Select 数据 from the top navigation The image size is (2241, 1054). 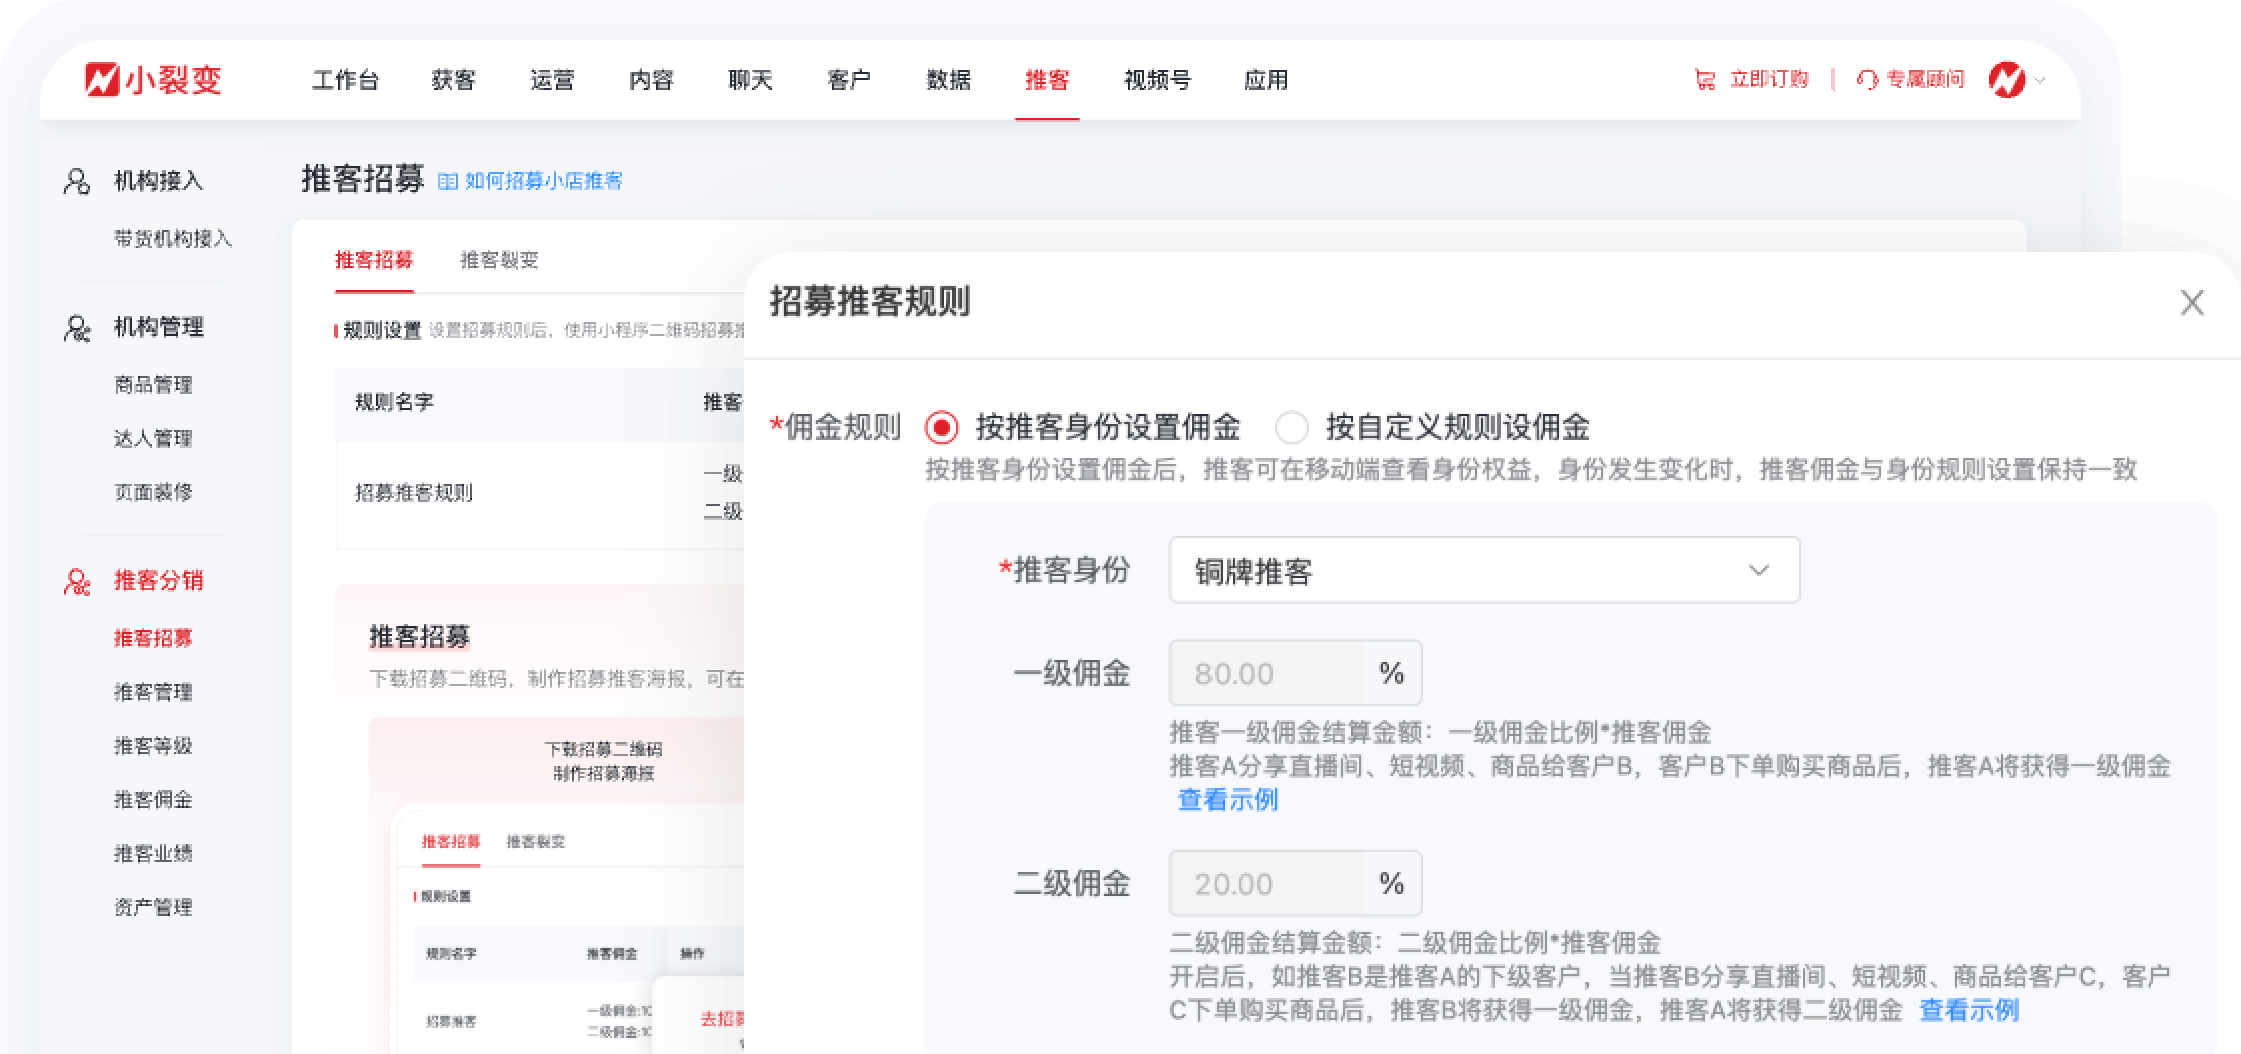pyautogui.click(x=948, y=81)
